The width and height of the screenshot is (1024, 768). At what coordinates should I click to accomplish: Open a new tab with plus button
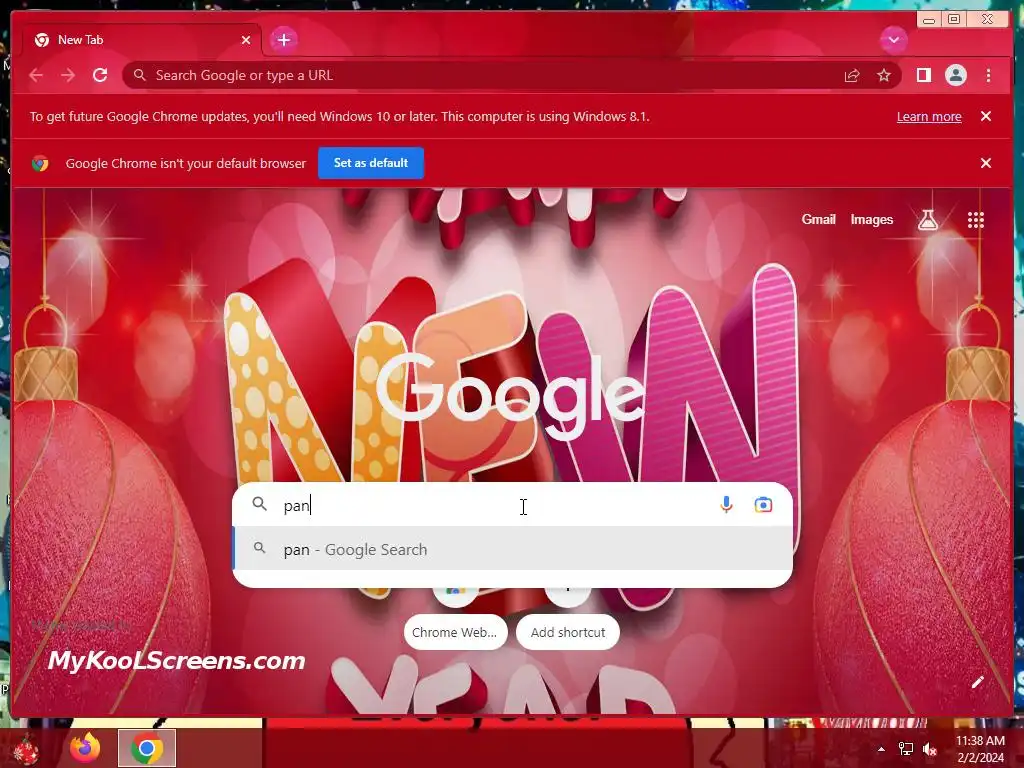click(283, 40)
